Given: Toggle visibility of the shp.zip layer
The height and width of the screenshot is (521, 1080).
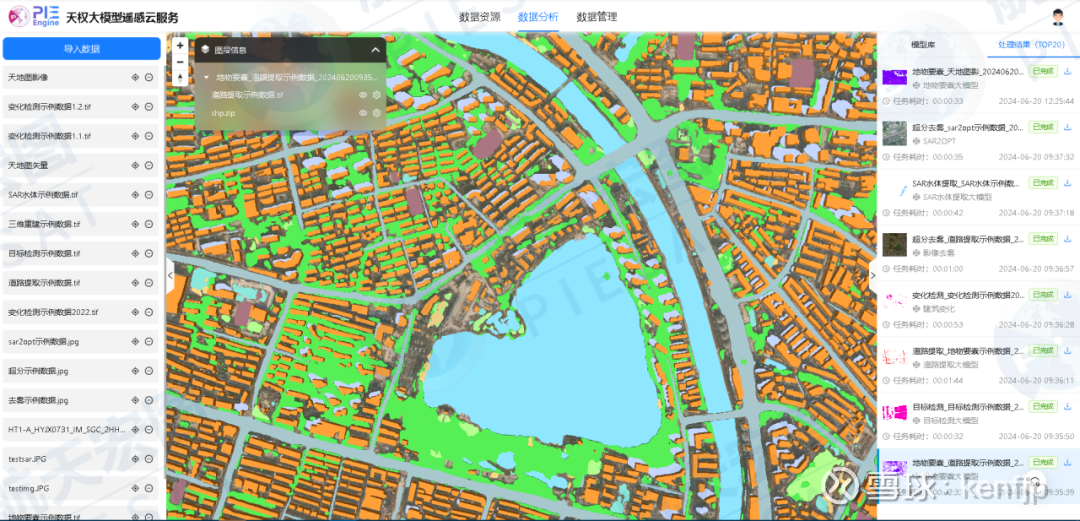Looking at the screenshot, I should pos(362,113).
